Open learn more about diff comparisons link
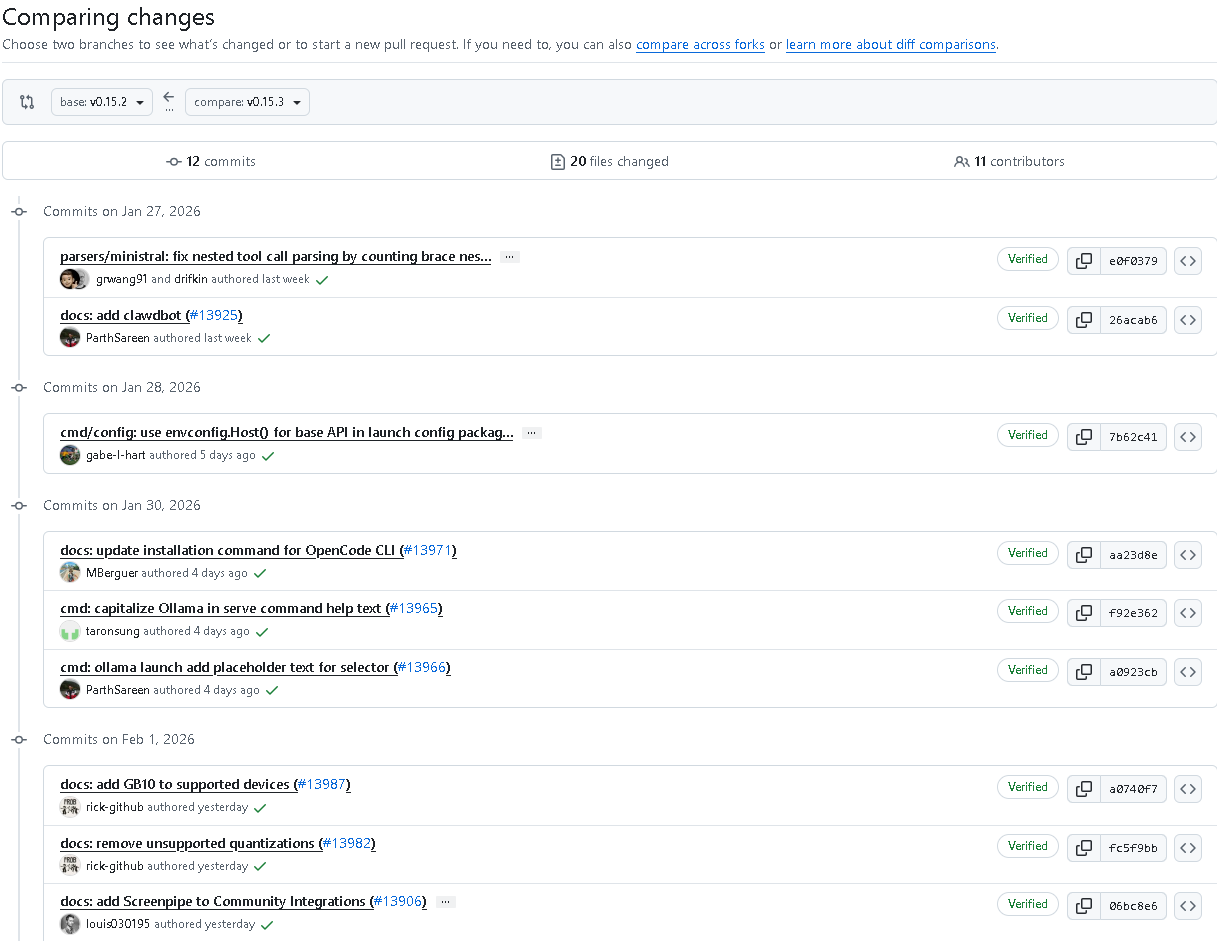Image resolution: width=1217 pixels, height=941 pixels. 891,45
